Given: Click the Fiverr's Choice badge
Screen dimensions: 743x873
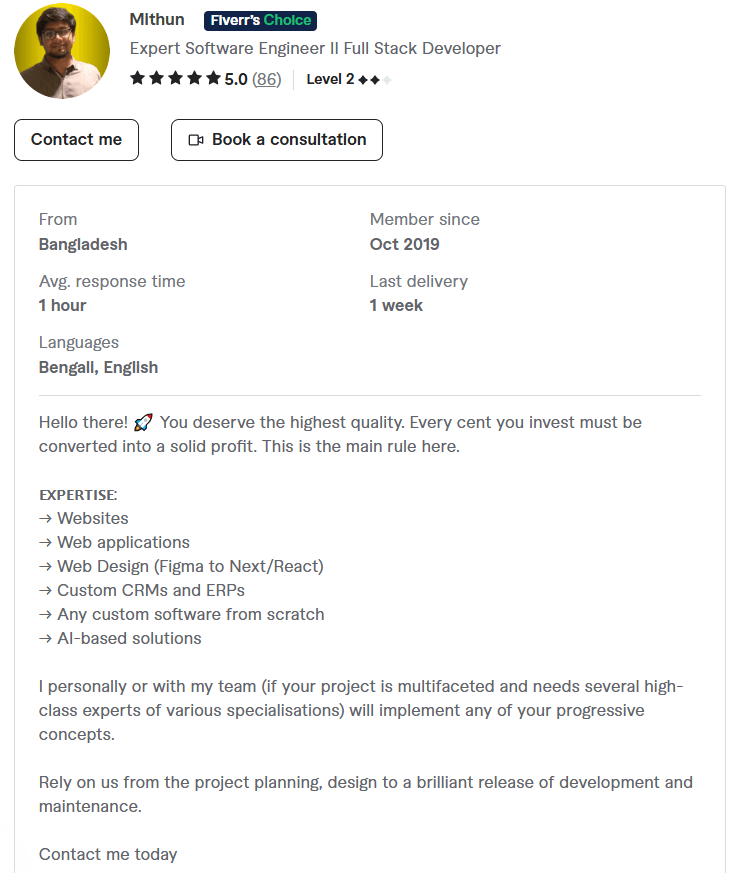Looking at the screenshot, I should 260,21.
